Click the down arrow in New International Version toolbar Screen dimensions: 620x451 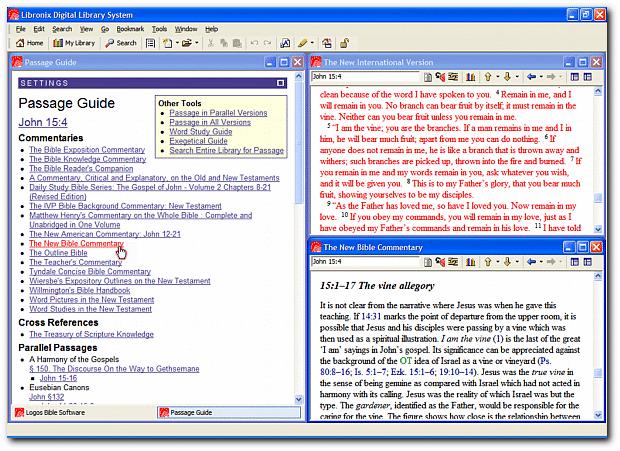click(x=507, y=77)
